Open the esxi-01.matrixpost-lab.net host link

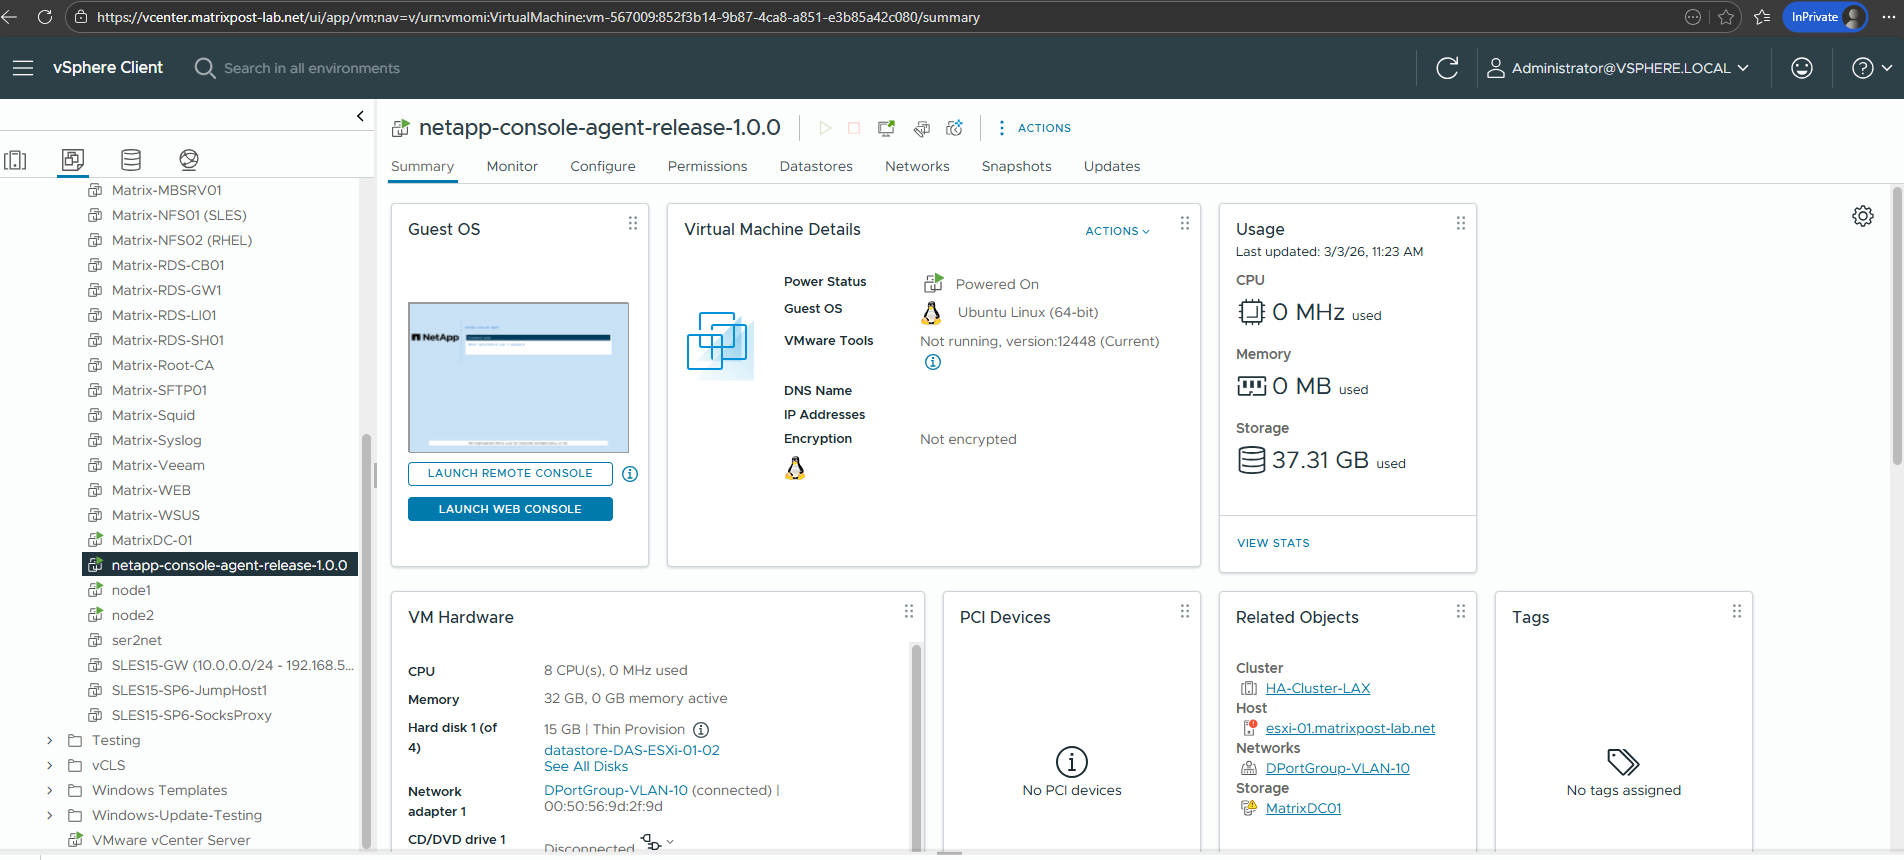tap(1350, 728)
